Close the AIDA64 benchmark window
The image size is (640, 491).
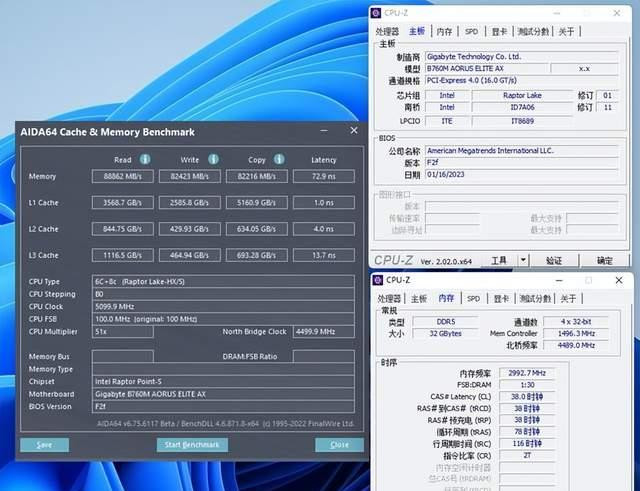354,130
